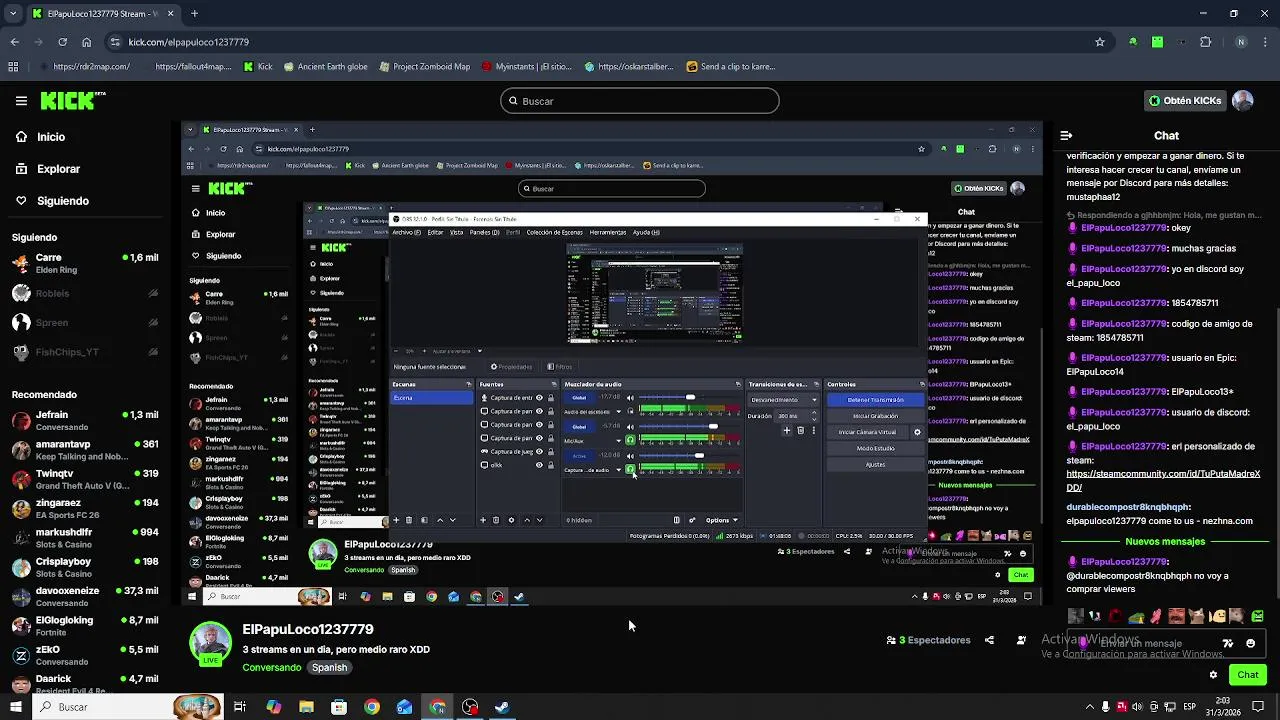Viewport: 1280px width, 720px height.
Task: Open OBS Studio from the taskbar
Action: click(x=470, y=707)
